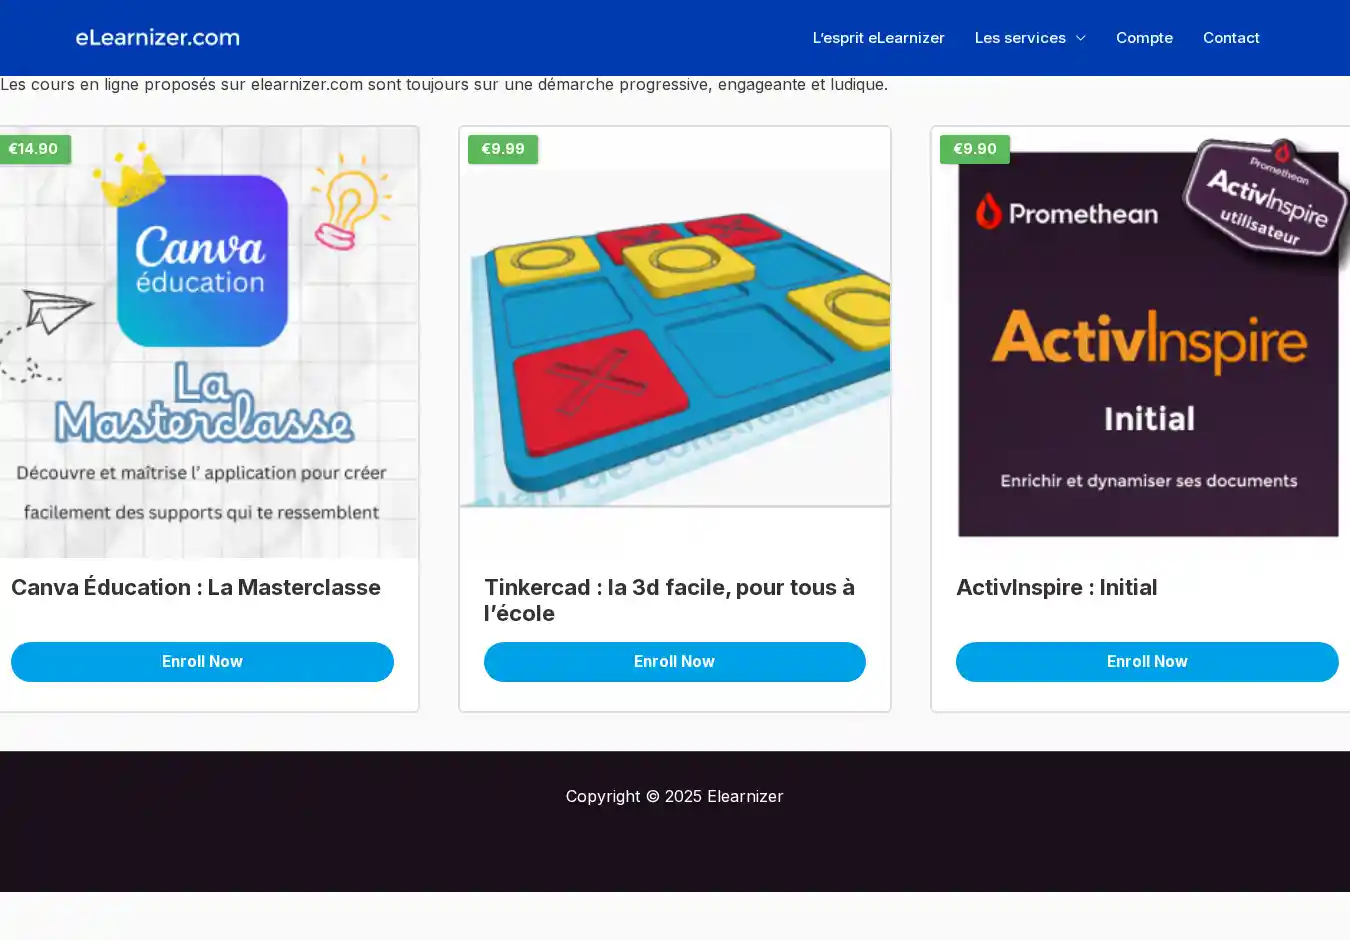Image resolution: width=1350 pixels, height=940 pixels.
Task: Open the ActivInspire : Initial title link
Action: coord(1057,587)
